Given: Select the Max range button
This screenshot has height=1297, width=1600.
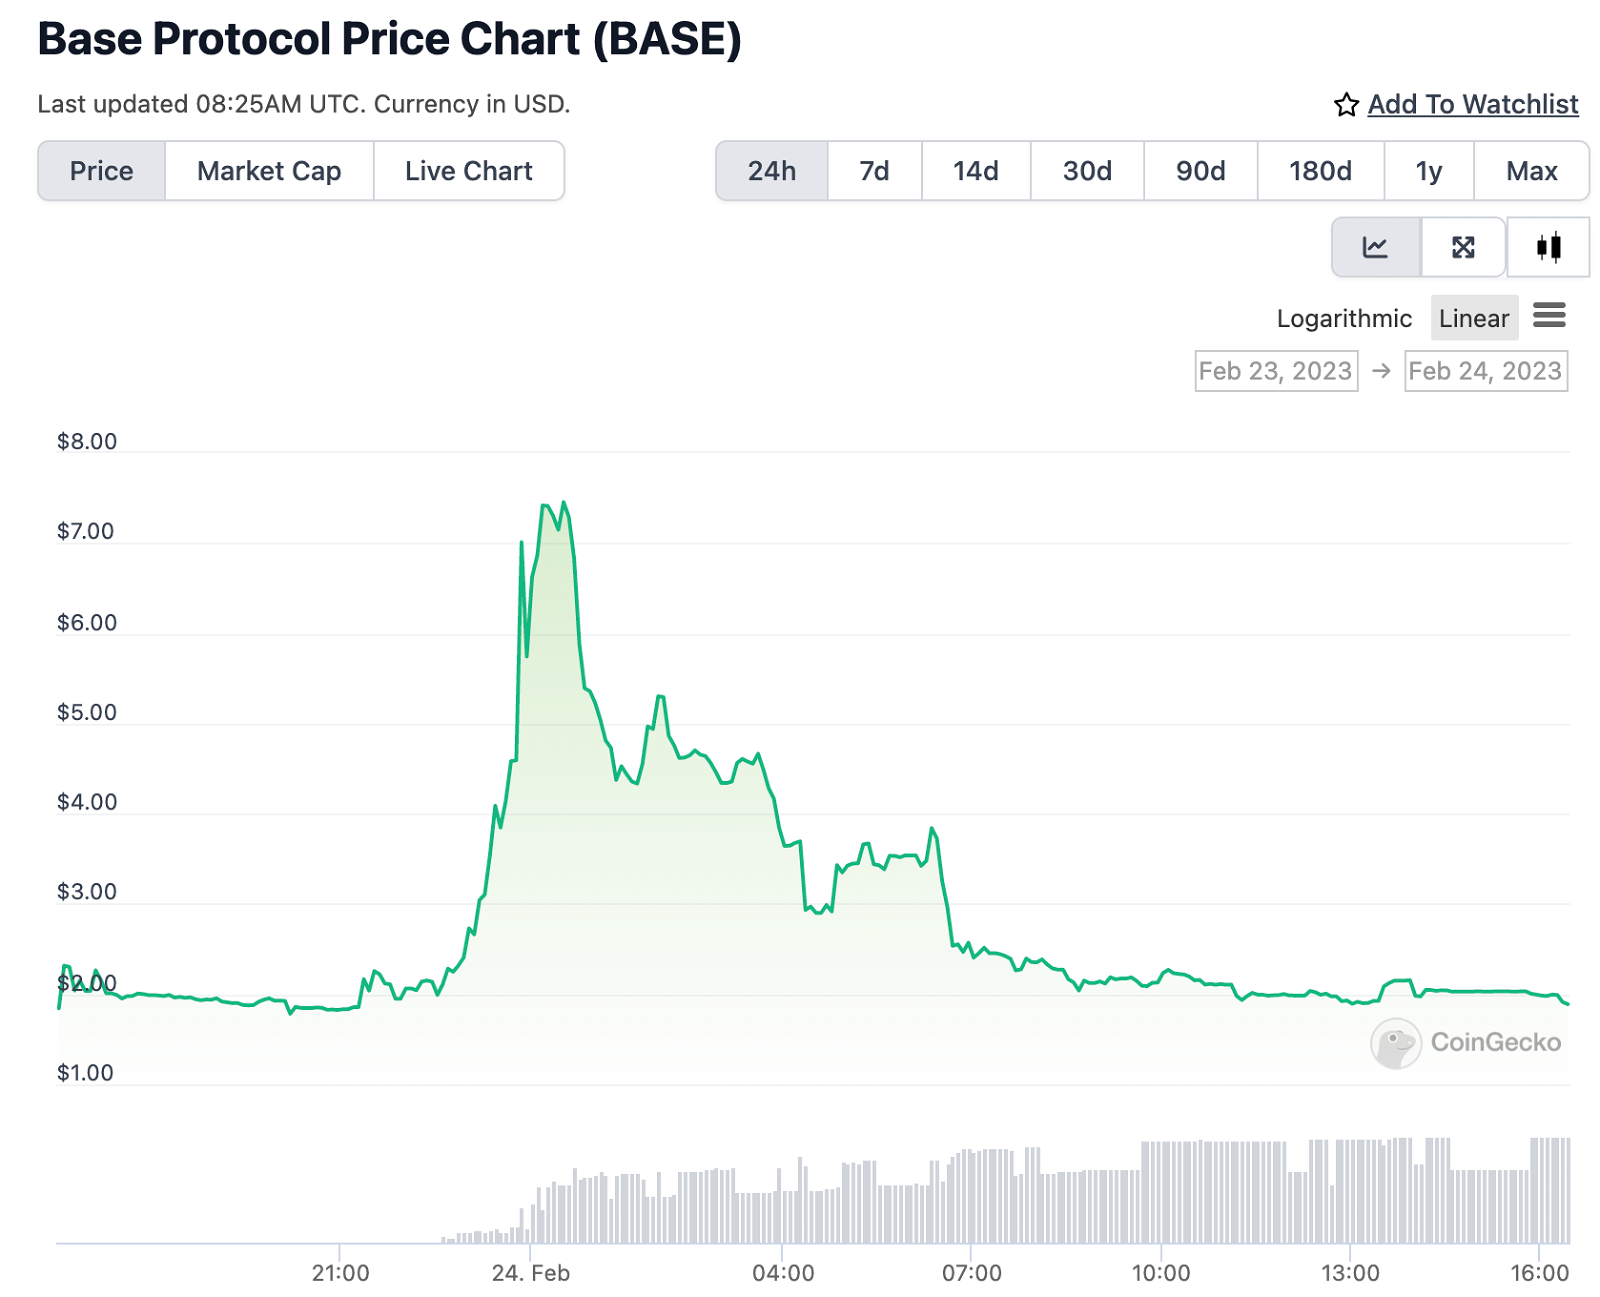Looking at the screenshot, I should 1531,171.
